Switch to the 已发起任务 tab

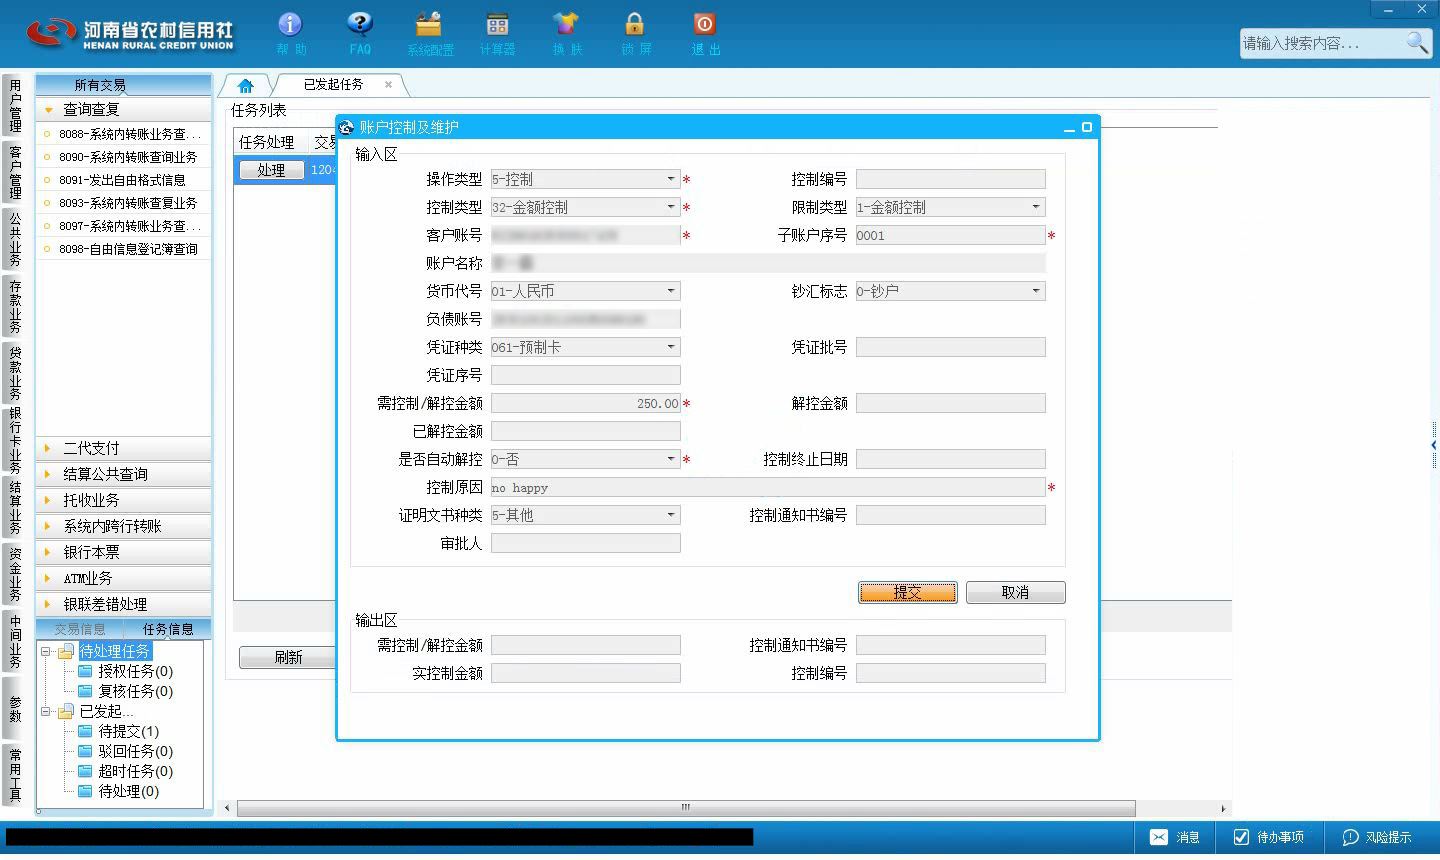pyautogui.click(x=333, y=85)
